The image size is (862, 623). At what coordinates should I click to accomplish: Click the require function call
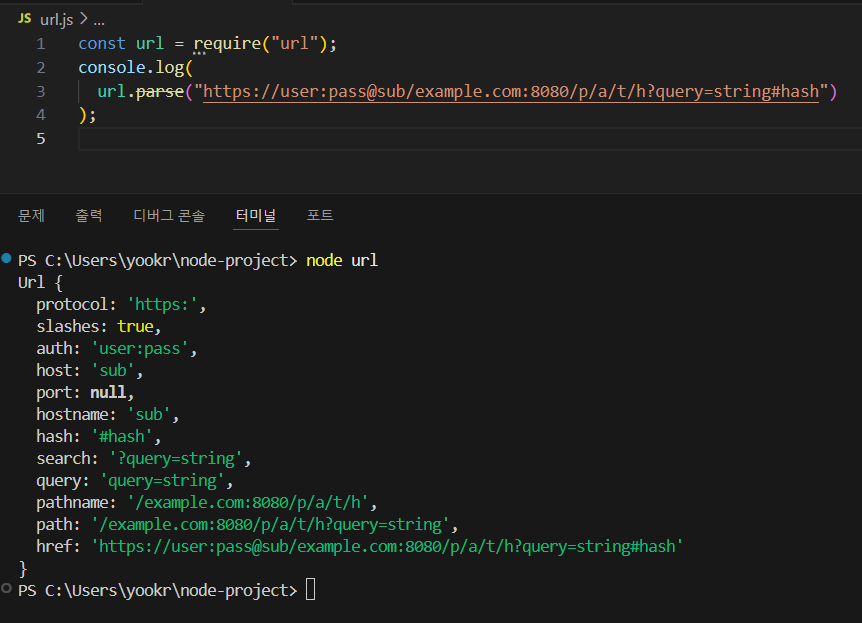click(227, 43)
